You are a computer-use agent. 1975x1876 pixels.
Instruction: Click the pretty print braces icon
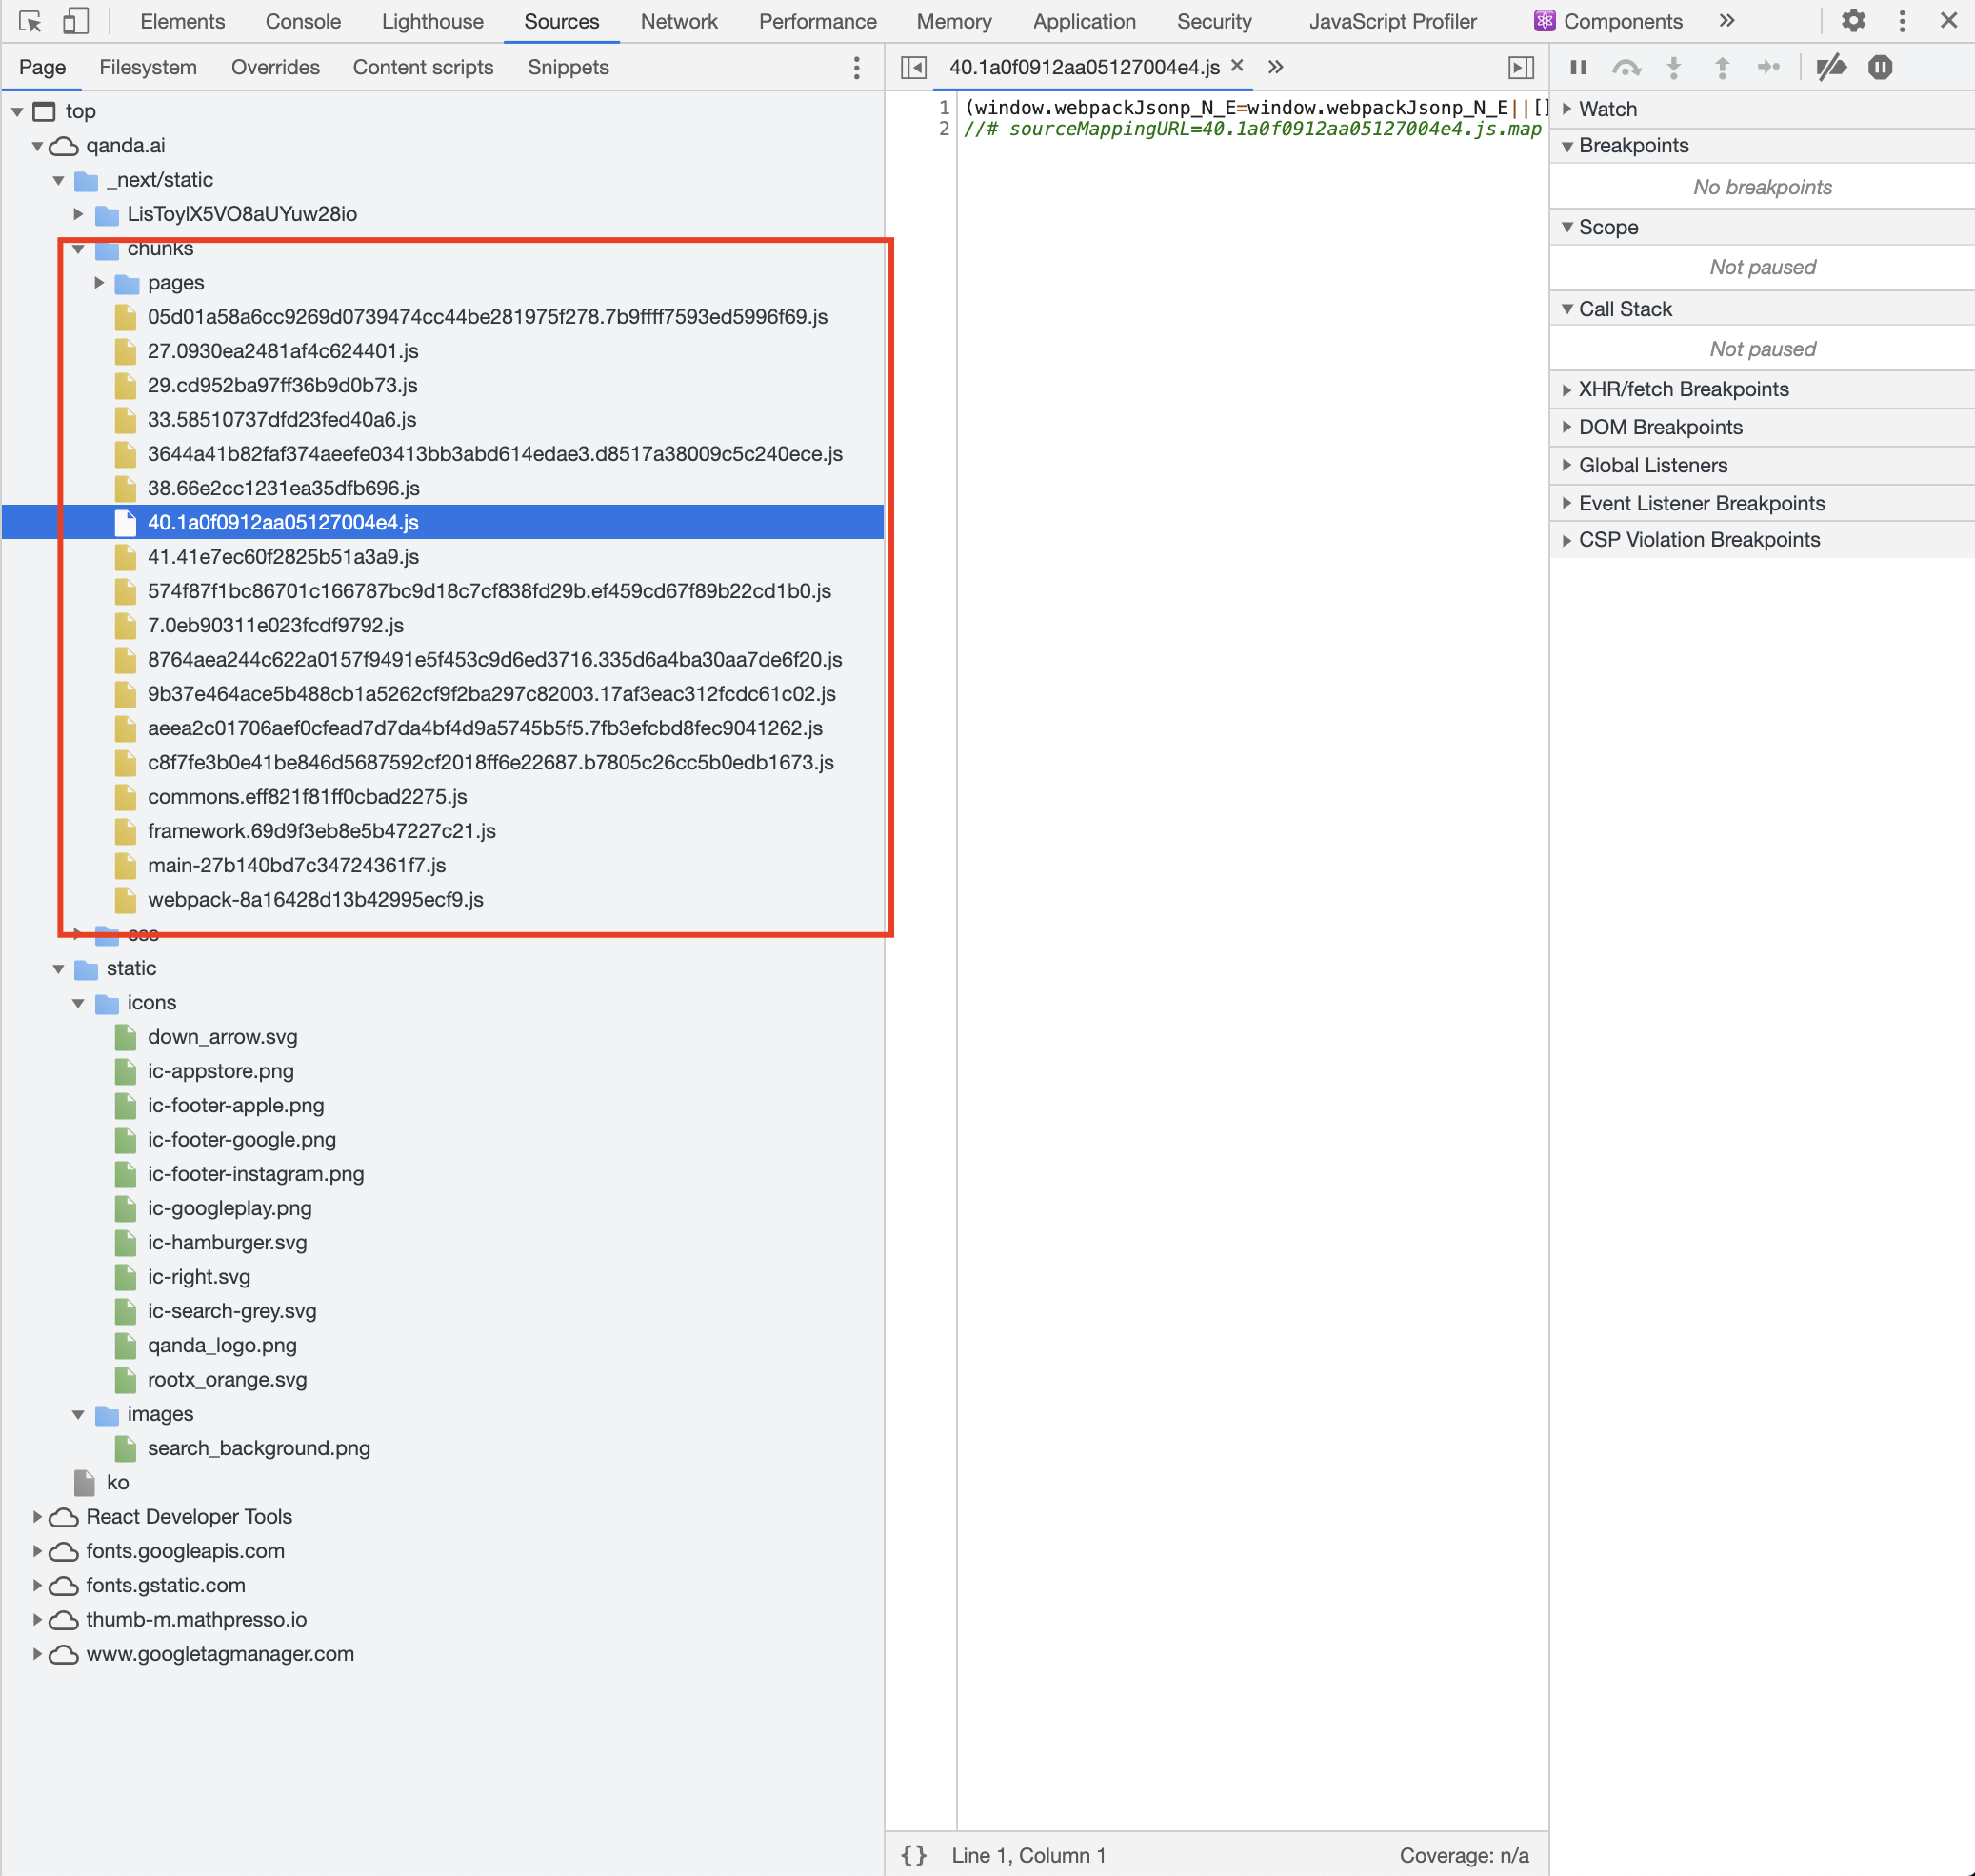coord(914,1855)
